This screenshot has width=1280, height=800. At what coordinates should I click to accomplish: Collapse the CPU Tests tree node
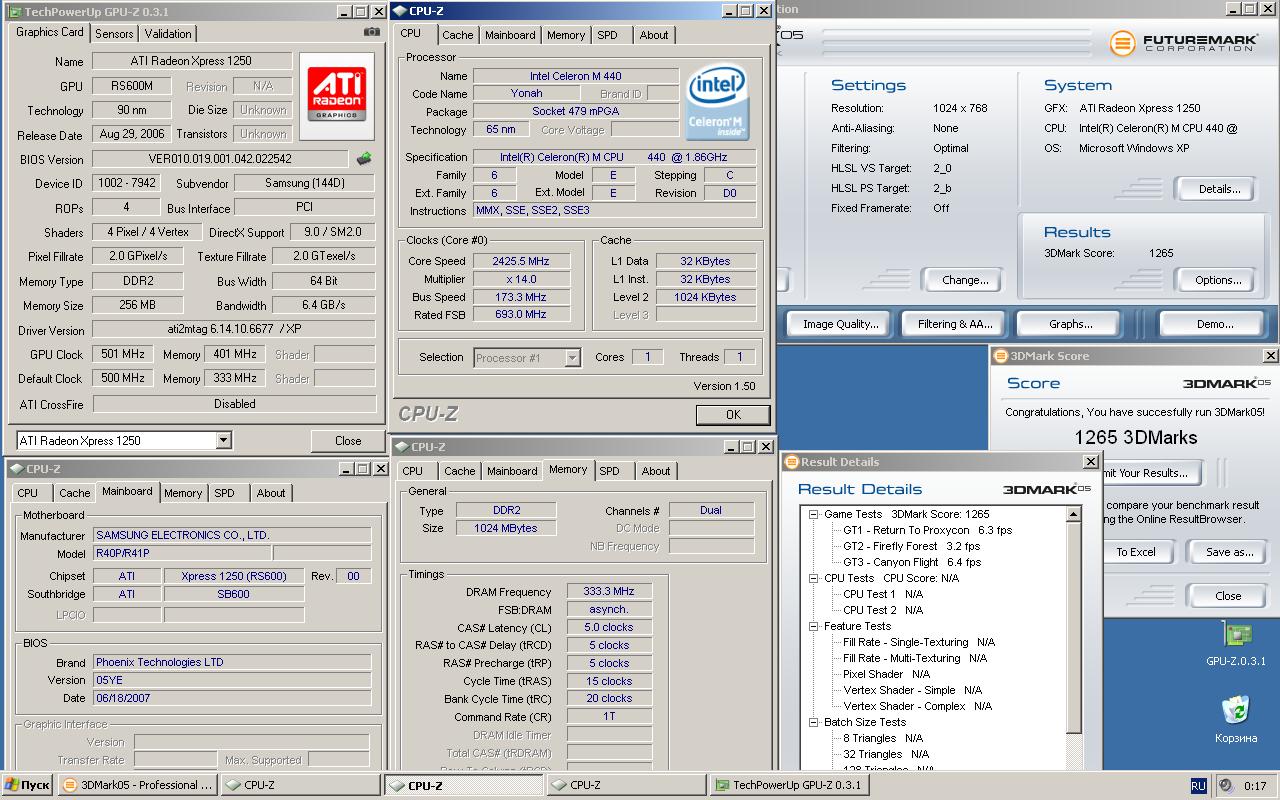pyautogui.click(x=814, y=578)
